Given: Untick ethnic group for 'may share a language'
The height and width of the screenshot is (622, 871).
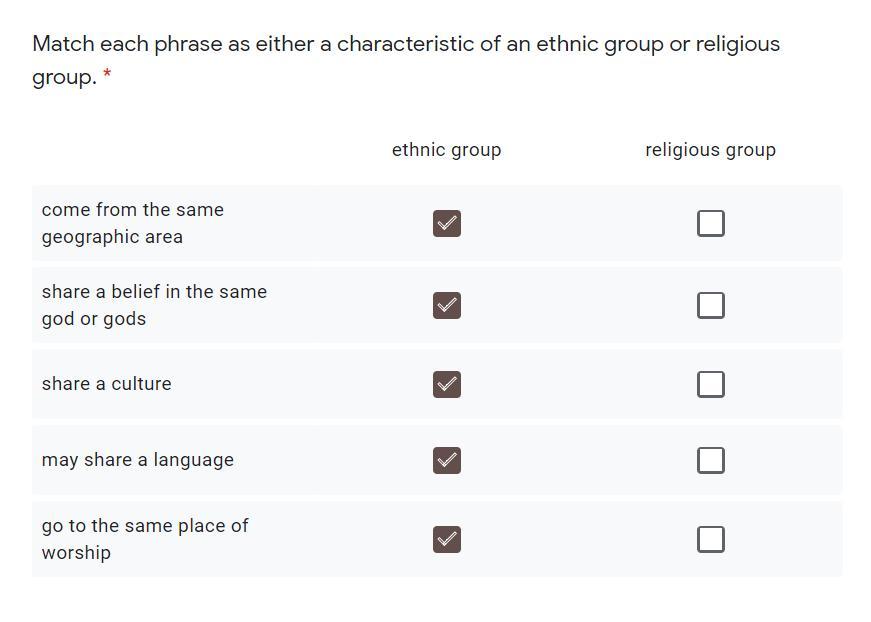Looking at the screenshot, I should pyautogui.click(x=447, y=460).
